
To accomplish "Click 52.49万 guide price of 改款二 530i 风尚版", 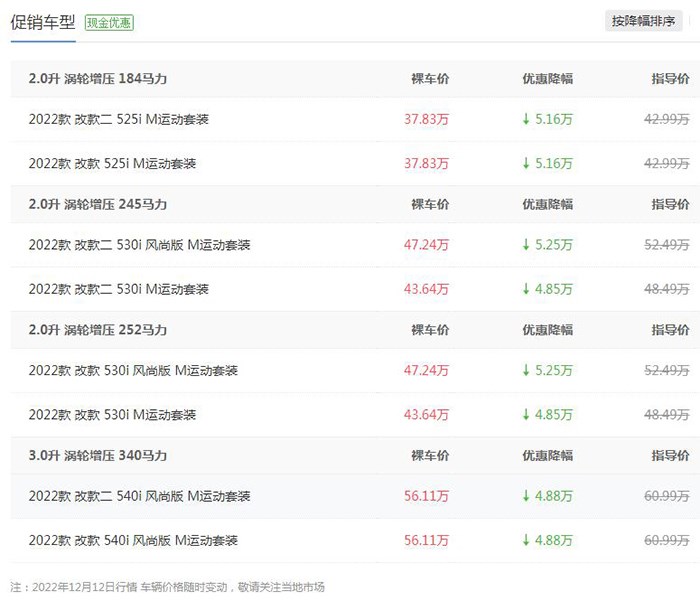I will point(667,245).
